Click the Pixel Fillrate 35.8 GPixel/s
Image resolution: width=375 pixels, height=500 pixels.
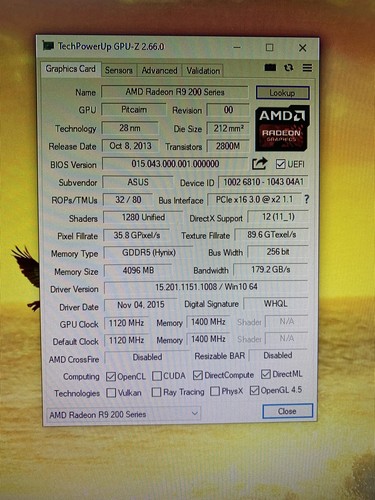pyautogui.click(x=137, y=235)
